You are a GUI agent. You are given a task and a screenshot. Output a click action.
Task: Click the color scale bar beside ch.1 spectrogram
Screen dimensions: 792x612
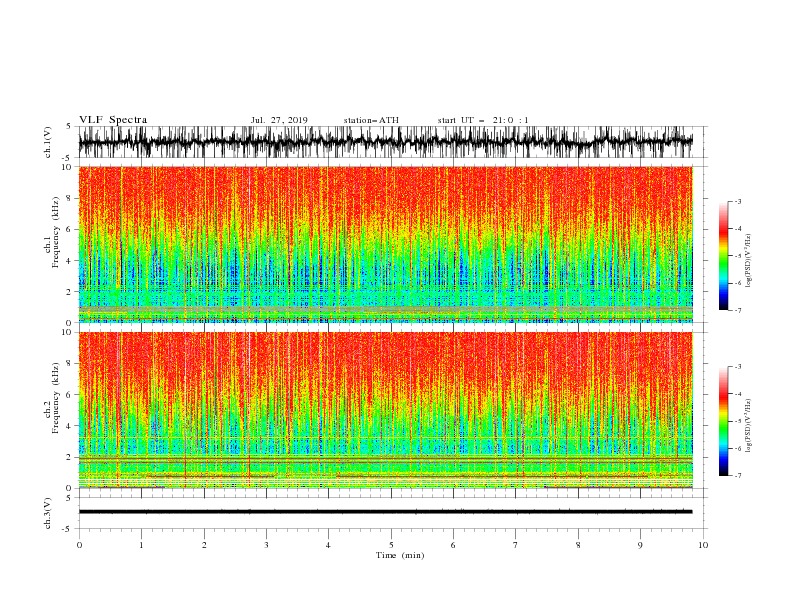pyautogui.click(x=724, y=256)
